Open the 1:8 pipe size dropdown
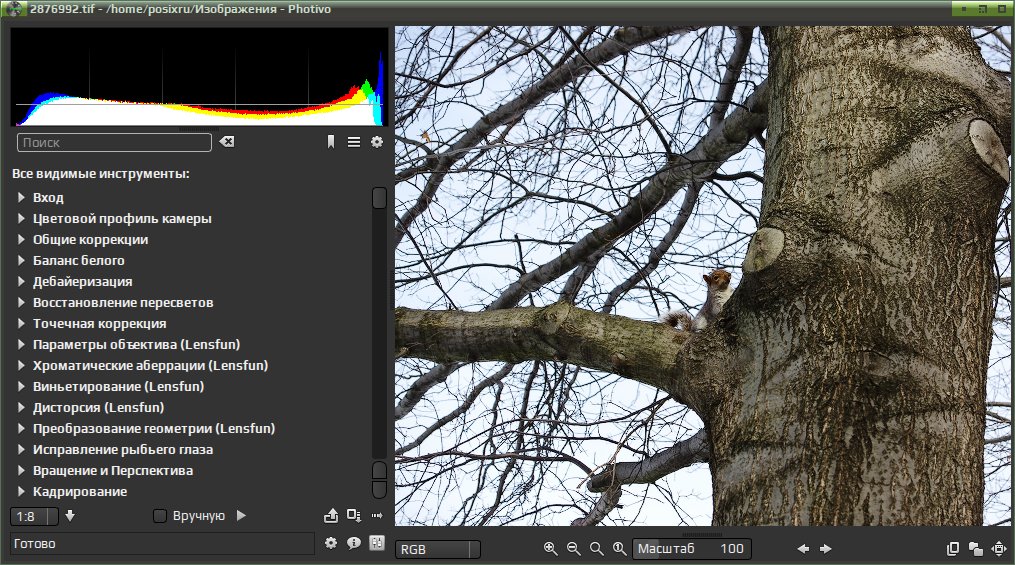1015x565 pixels. click(34, 516)
